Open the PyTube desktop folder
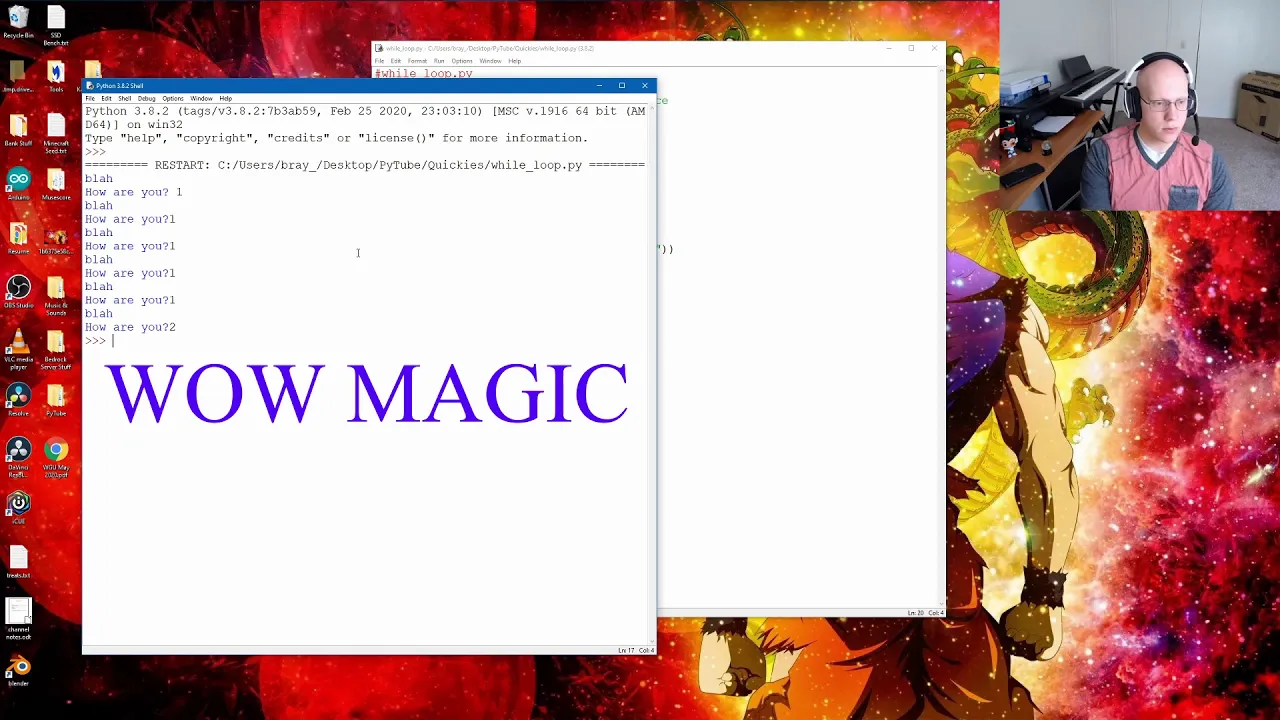The width and height of the screenshot is (1280, 720). (x=56, y=399)
